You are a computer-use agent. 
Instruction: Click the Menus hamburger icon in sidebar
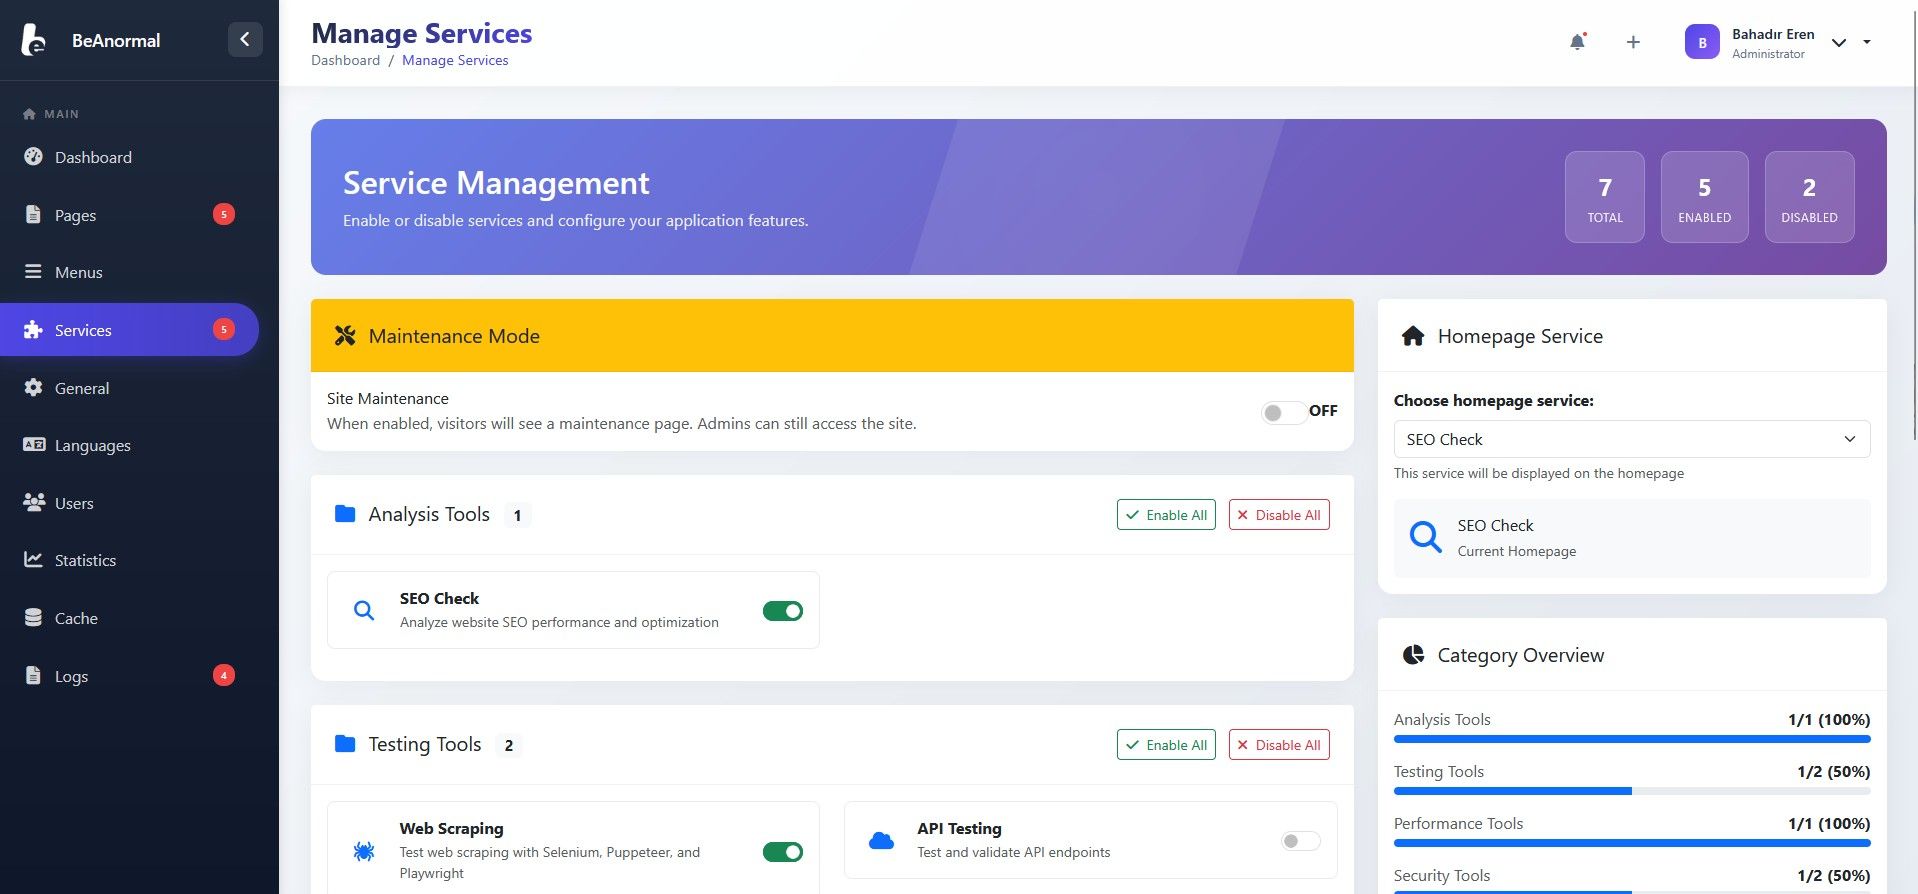pos(33,272)
